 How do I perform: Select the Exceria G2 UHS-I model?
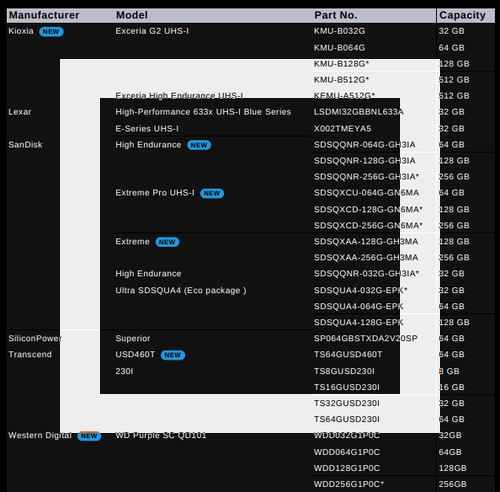click(152, 31)
